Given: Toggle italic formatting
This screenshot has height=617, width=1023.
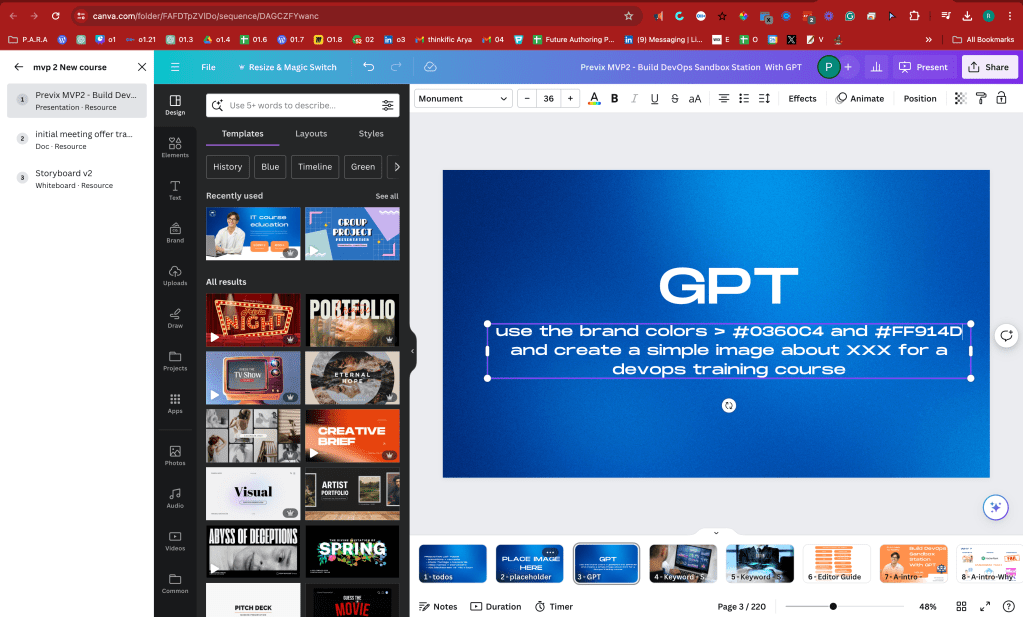Looking at the screenshot, I should 634,98.
